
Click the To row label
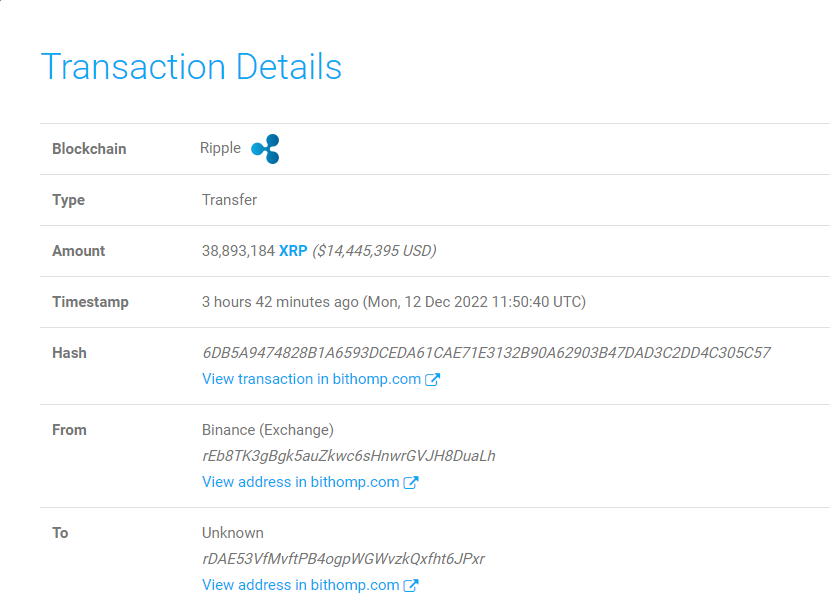60,533
